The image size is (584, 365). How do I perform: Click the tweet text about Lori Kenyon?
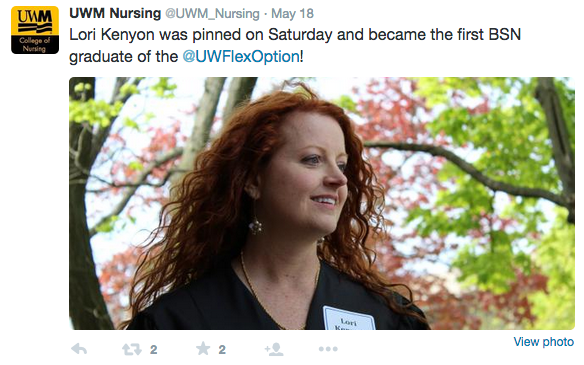coord(295,45)
